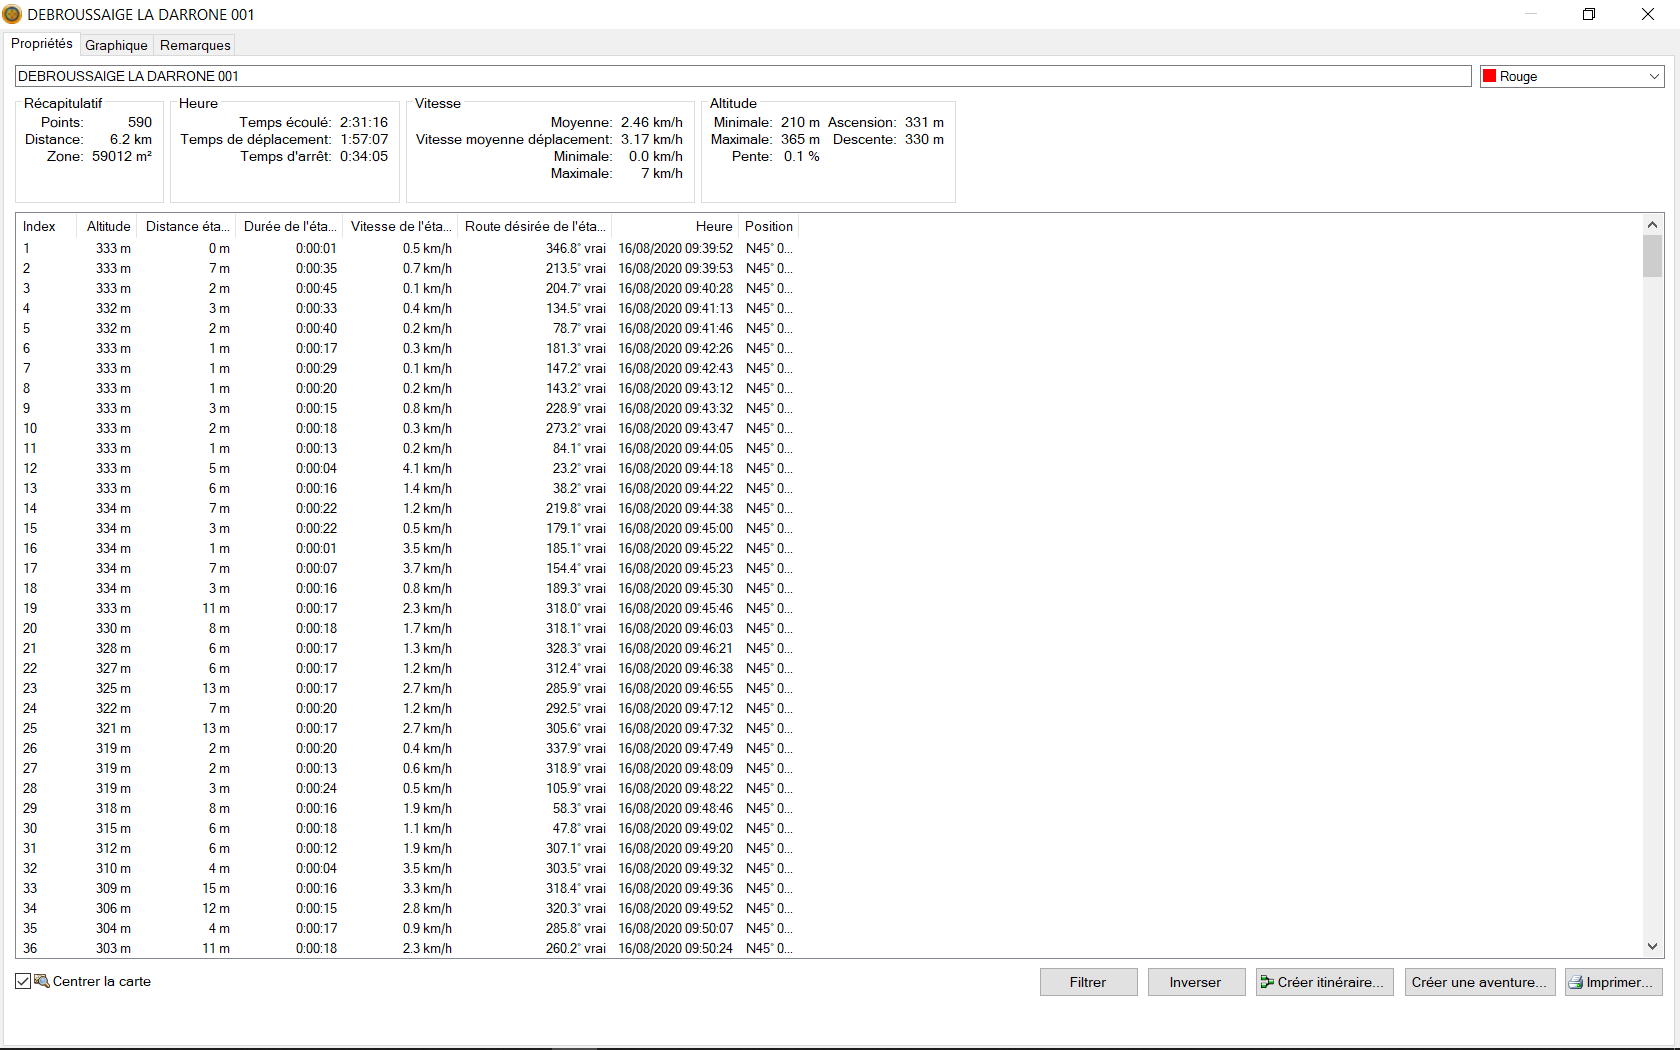
Task: Click the Distance éta... column header
Action: tap(187, 226)
